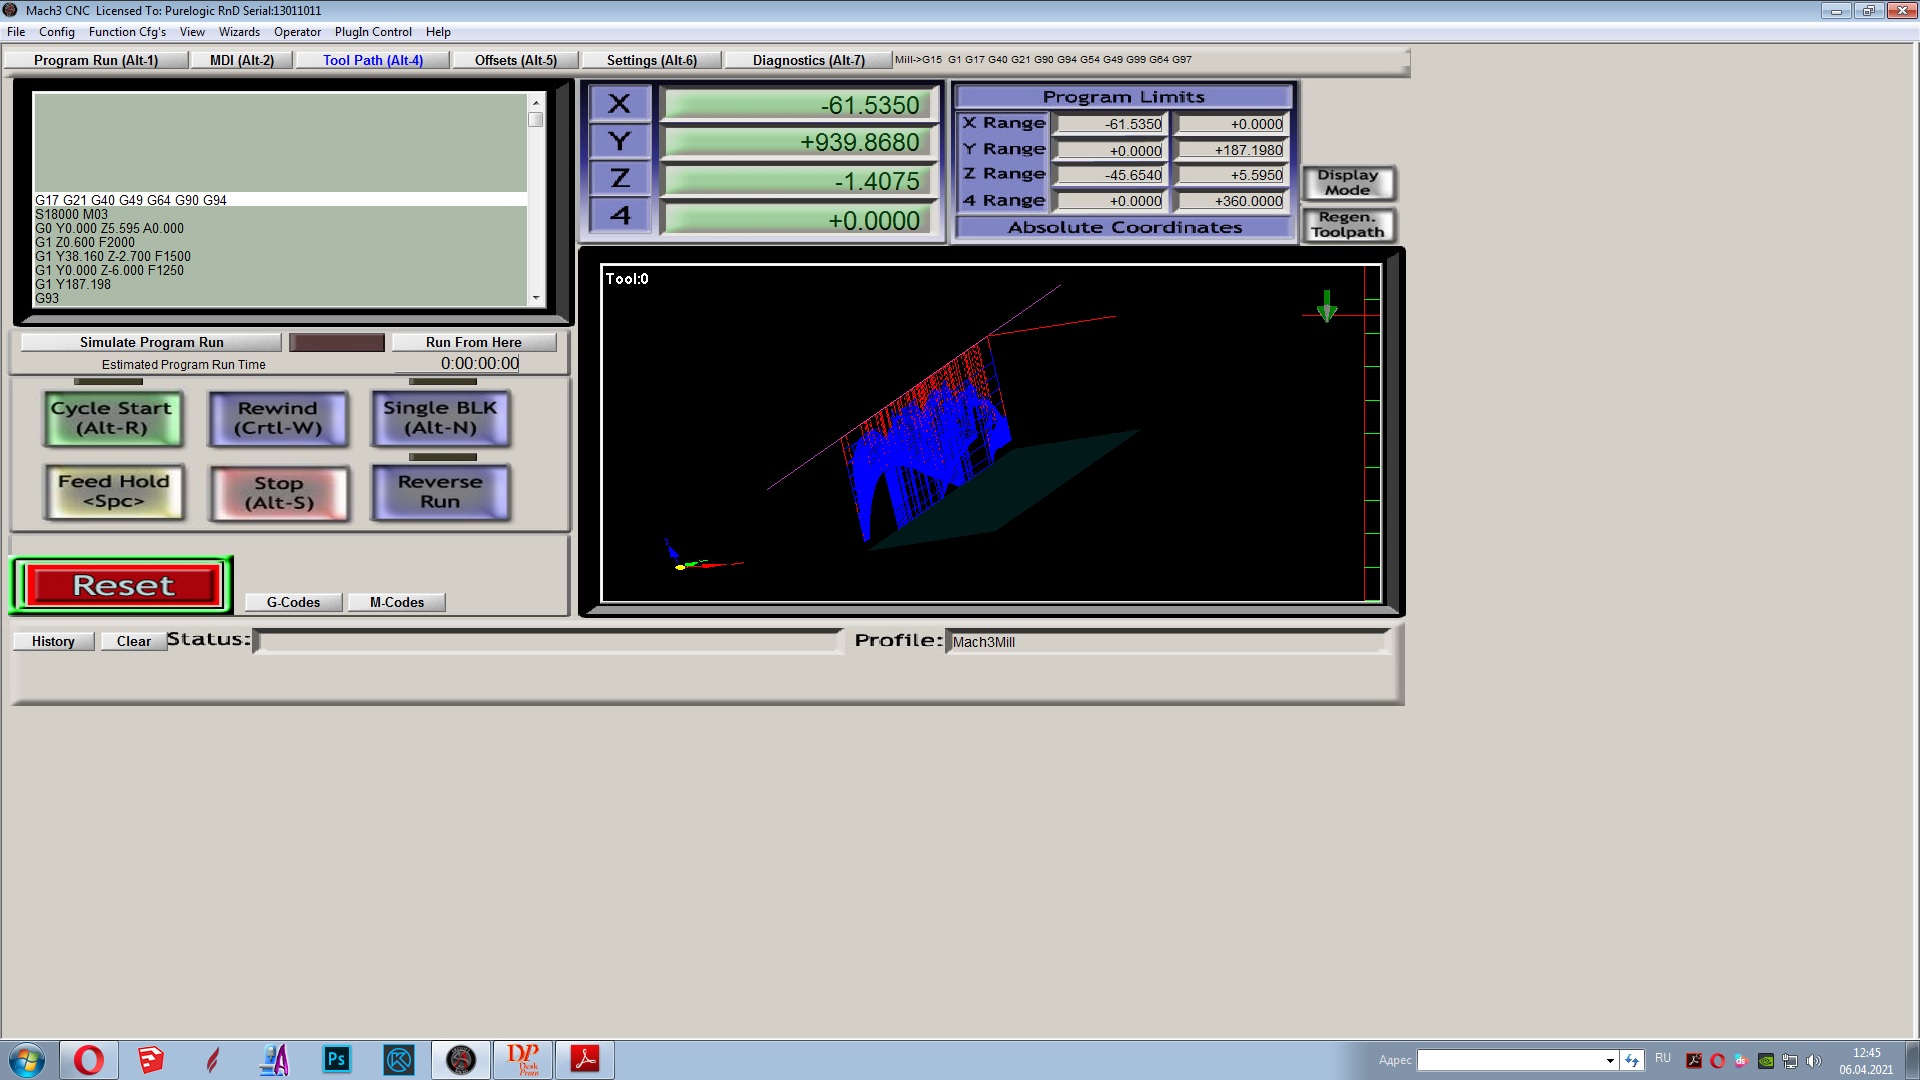Screen dimensions: 1920x1080
Task: Expand the address bar dropdown in taskbar
Action: (1610, 1060)
